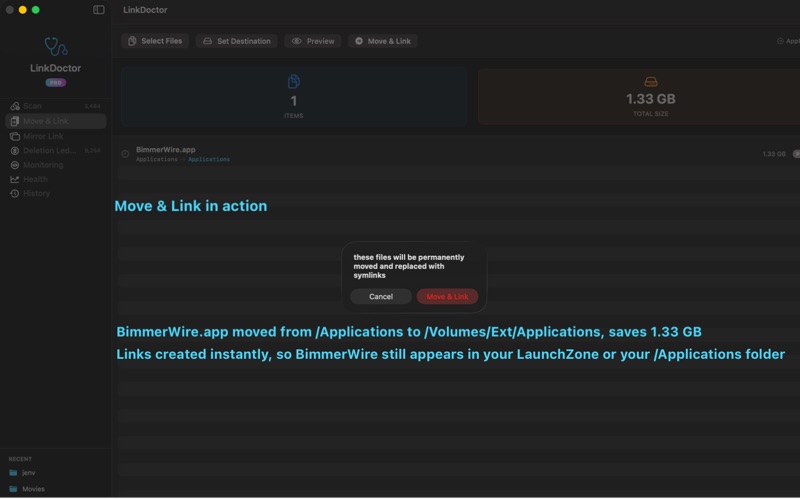The height and width of the screenshot is (500, 800).
Task: Toggle the BimmerWire.app row check circle
Action: (x=125, y=154)
